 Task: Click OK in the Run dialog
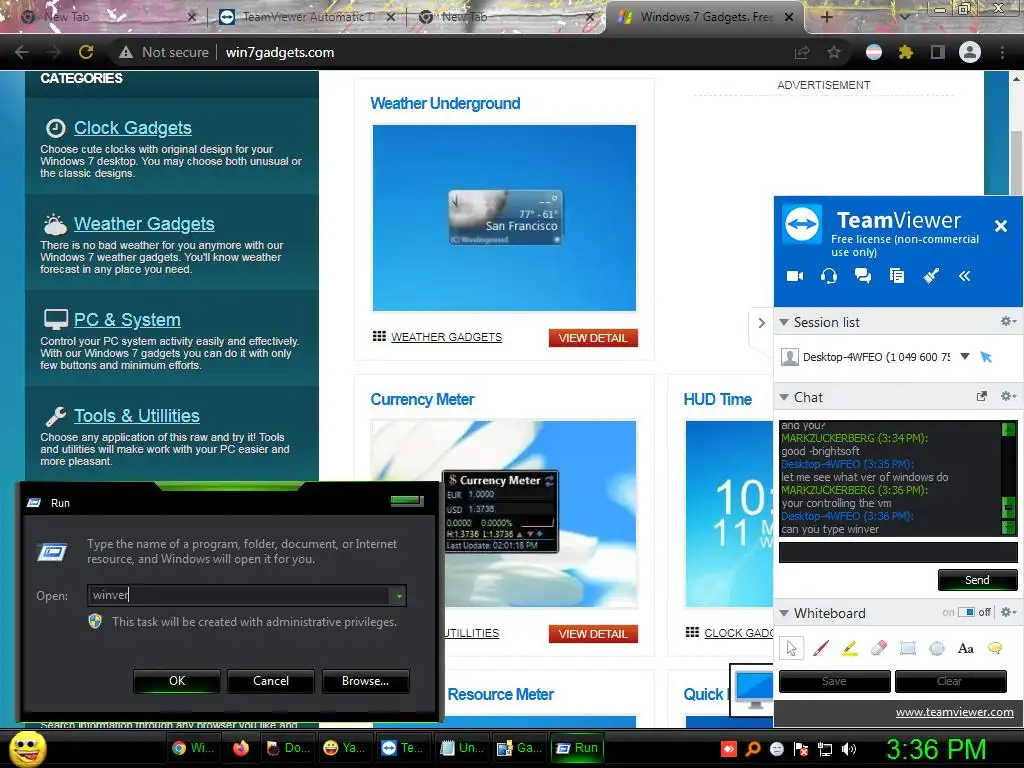[x=177, y=680]
